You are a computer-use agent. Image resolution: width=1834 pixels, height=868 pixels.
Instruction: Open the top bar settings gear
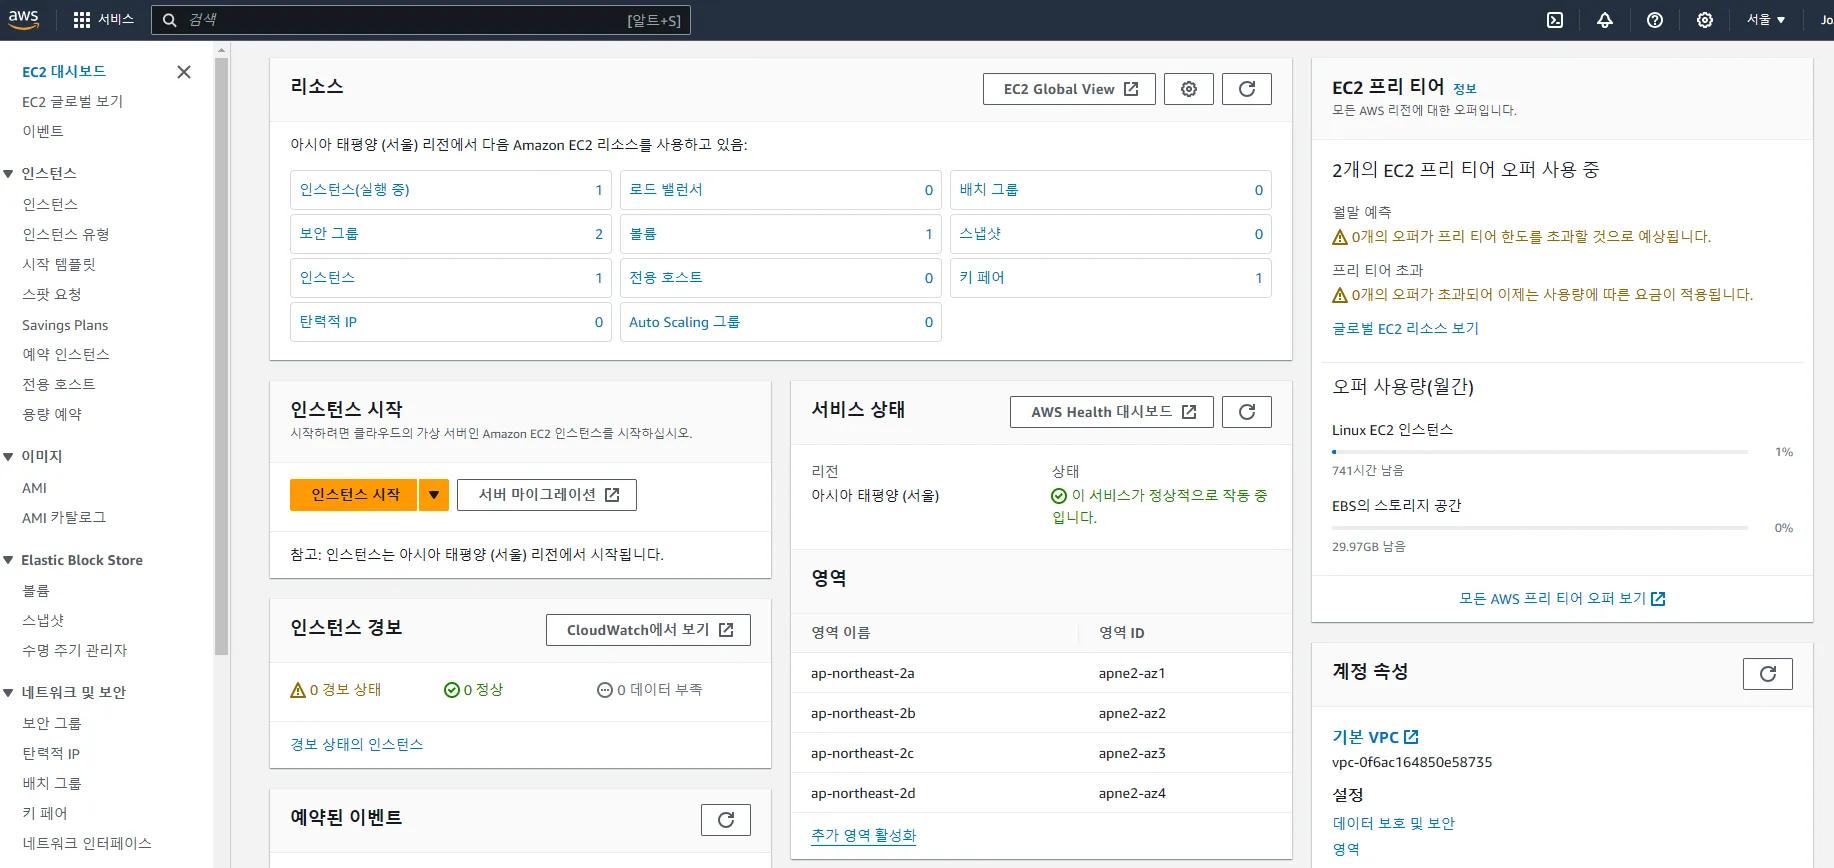[x=1705, y=20]
